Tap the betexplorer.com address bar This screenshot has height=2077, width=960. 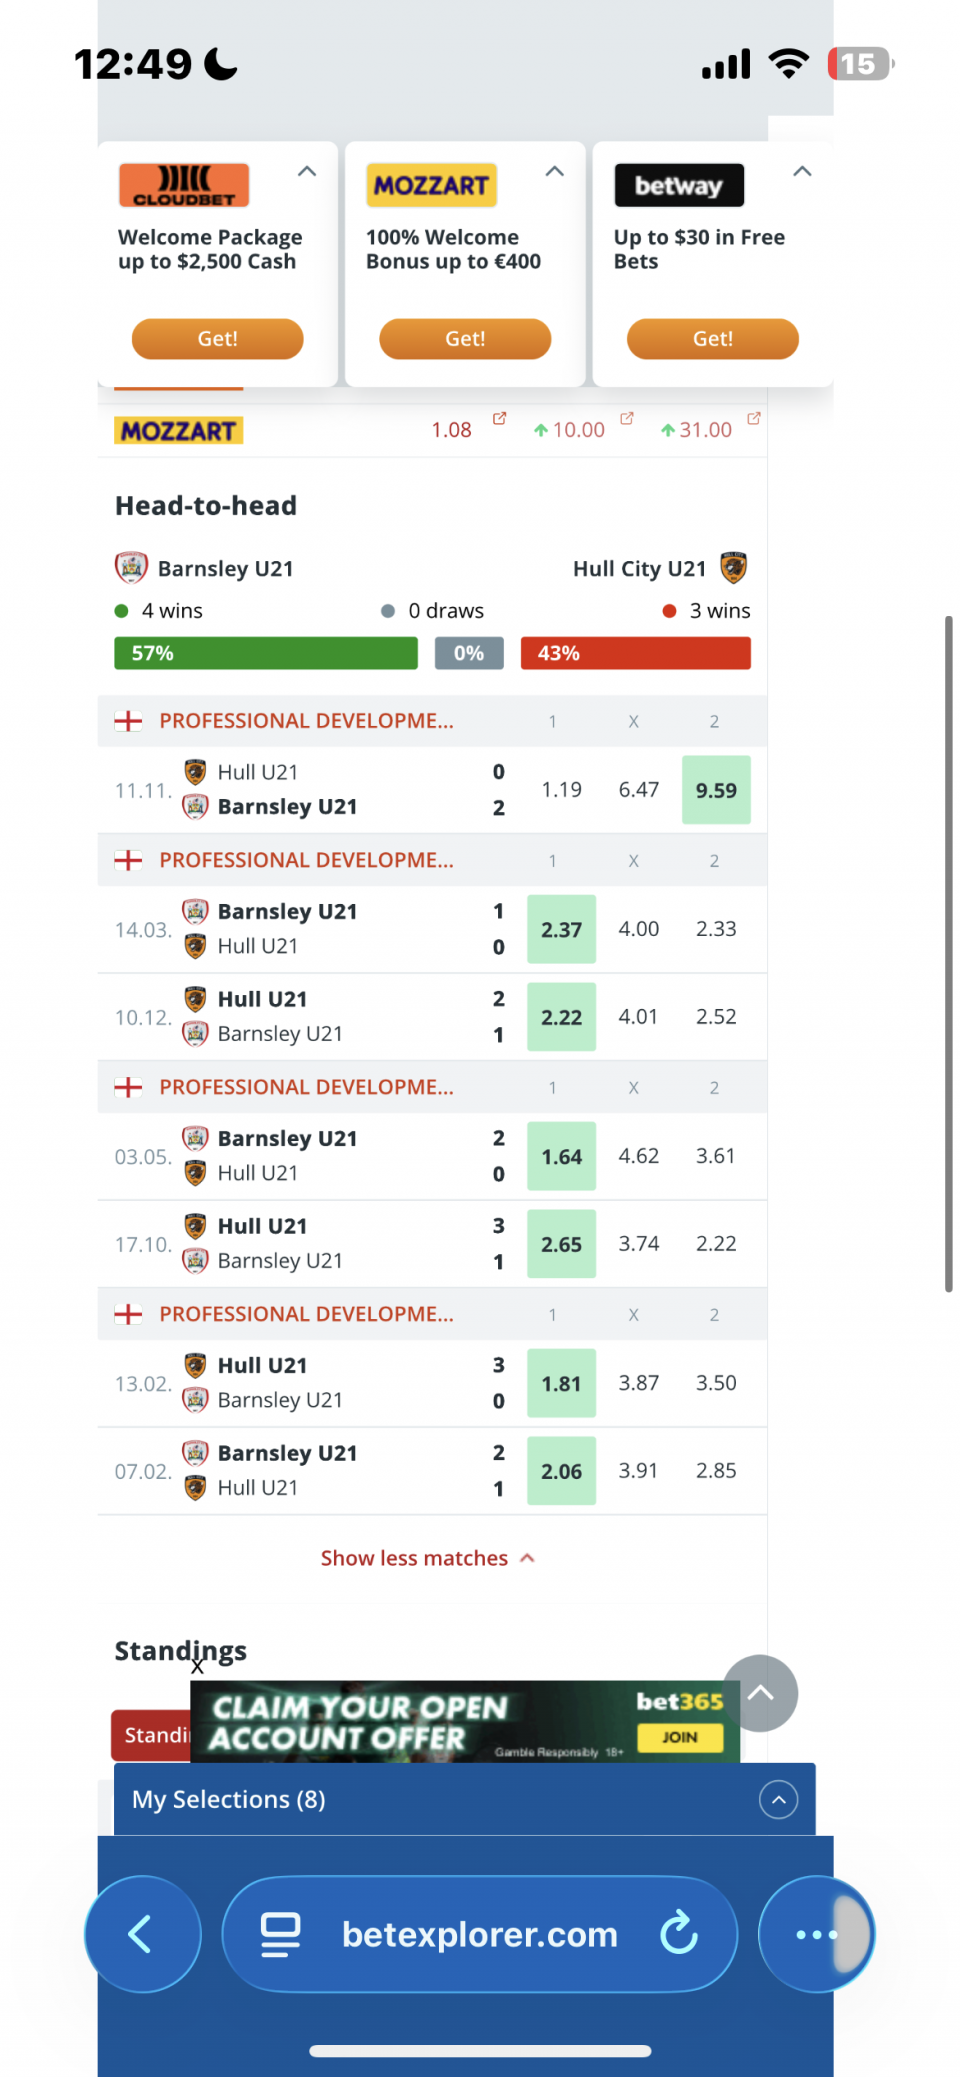click(x=479, y=1934)
